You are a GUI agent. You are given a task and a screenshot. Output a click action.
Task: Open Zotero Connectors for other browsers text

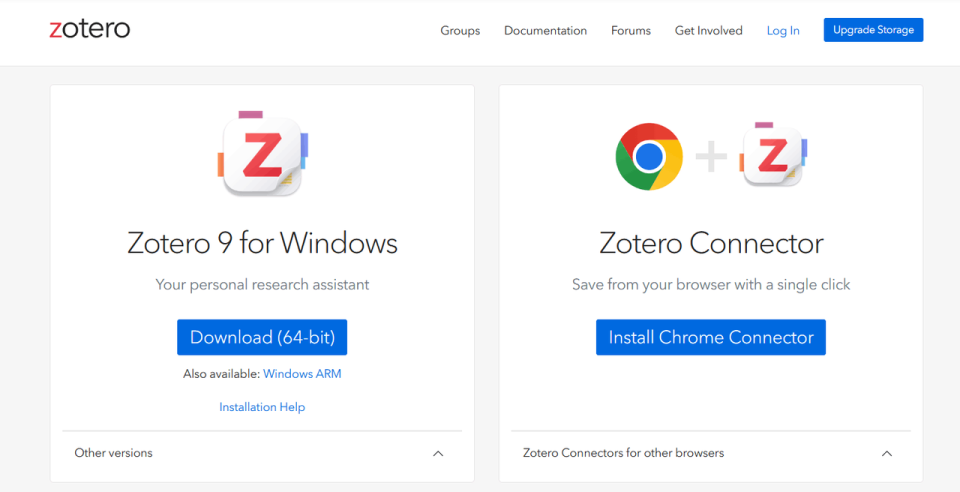click(623, 453)
